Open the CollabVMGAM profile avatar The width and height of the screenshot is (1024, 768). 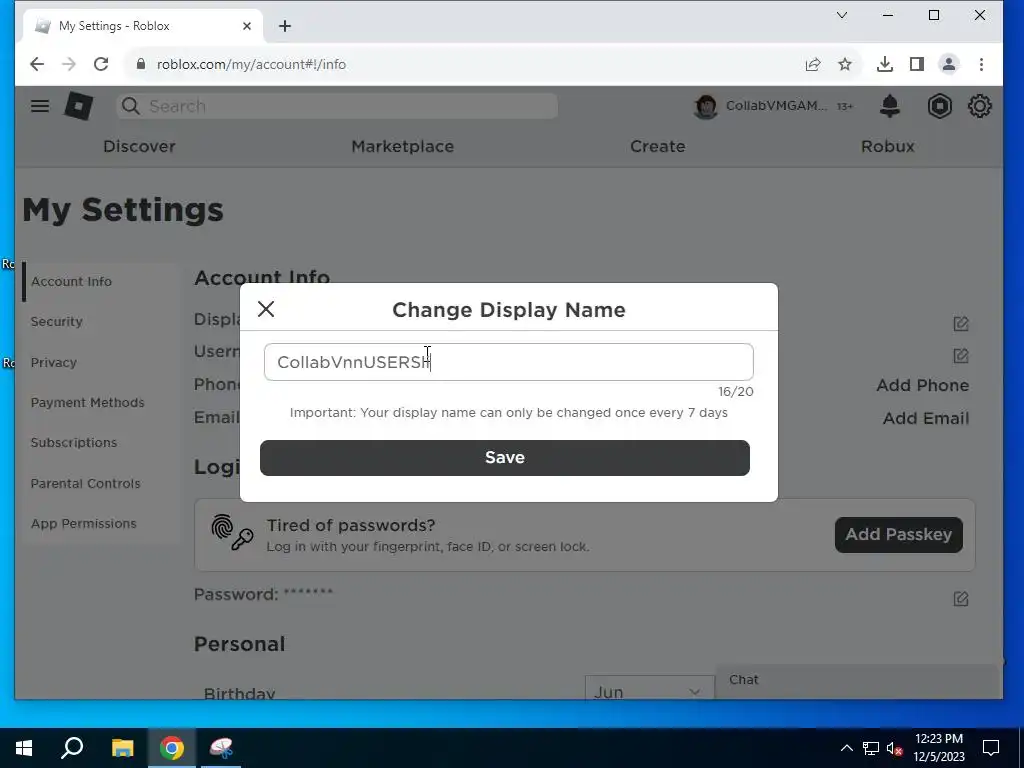click(705, 106)
